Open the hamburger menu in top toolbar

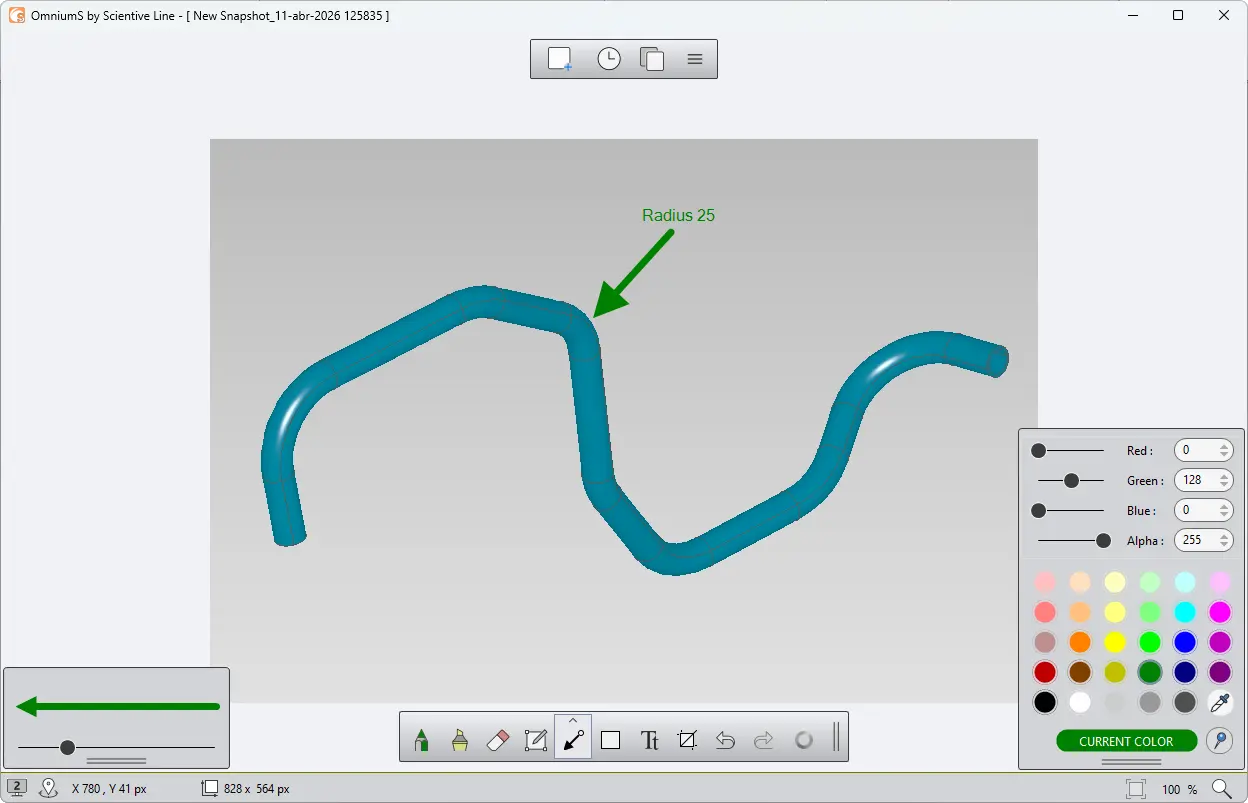pyautogui.click(x=695, y=59)
